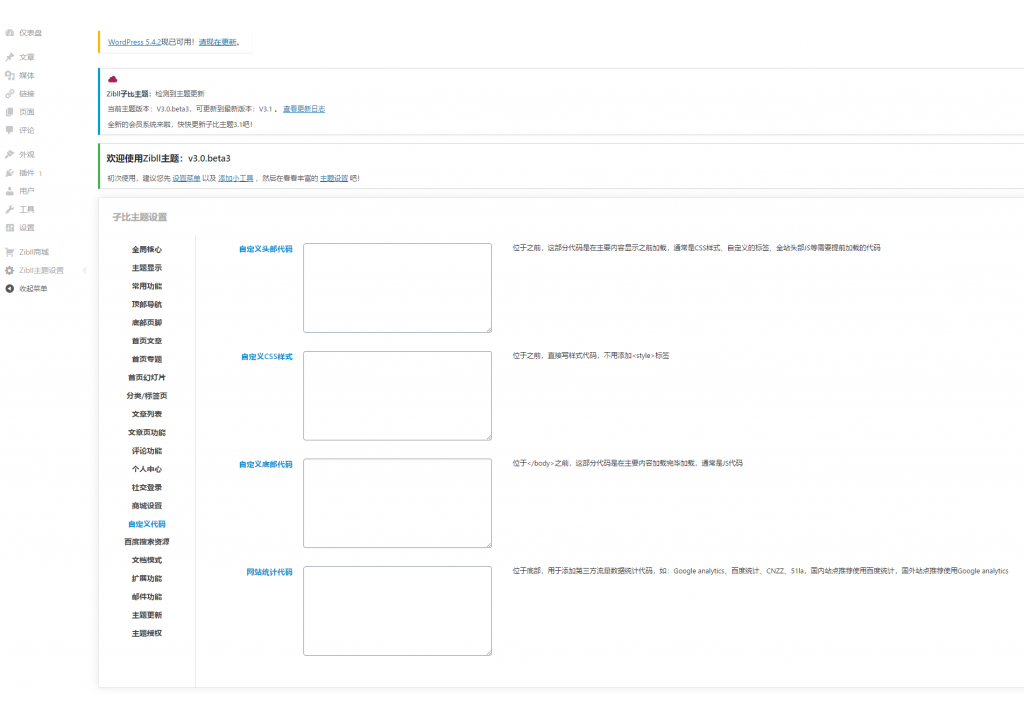Viewport: 1024px width, 723px height.
Task: Open the 主题设置 link in welcome notice
Action: pos(334,178)
